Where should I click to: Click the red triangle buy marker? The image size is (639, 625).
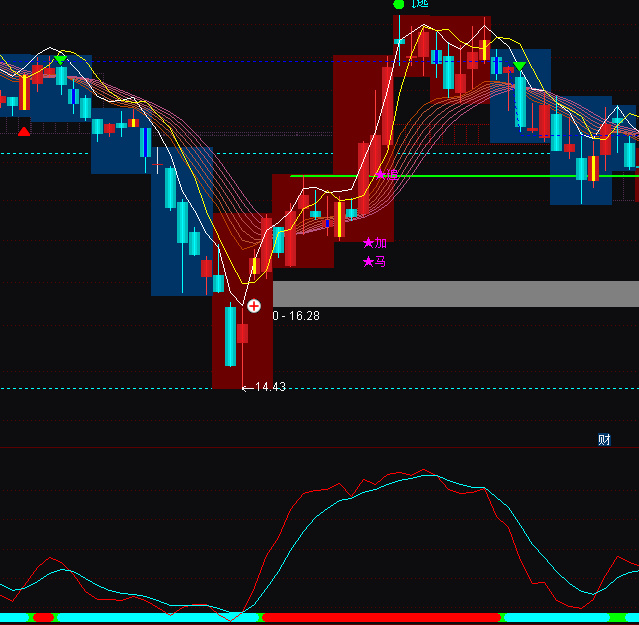point(24,130)
